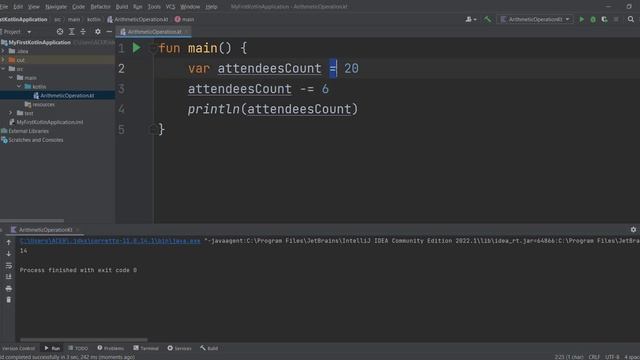
Task: Close the ArithmeticOperation.kt editor tab
Action: [x=187, y=31]
